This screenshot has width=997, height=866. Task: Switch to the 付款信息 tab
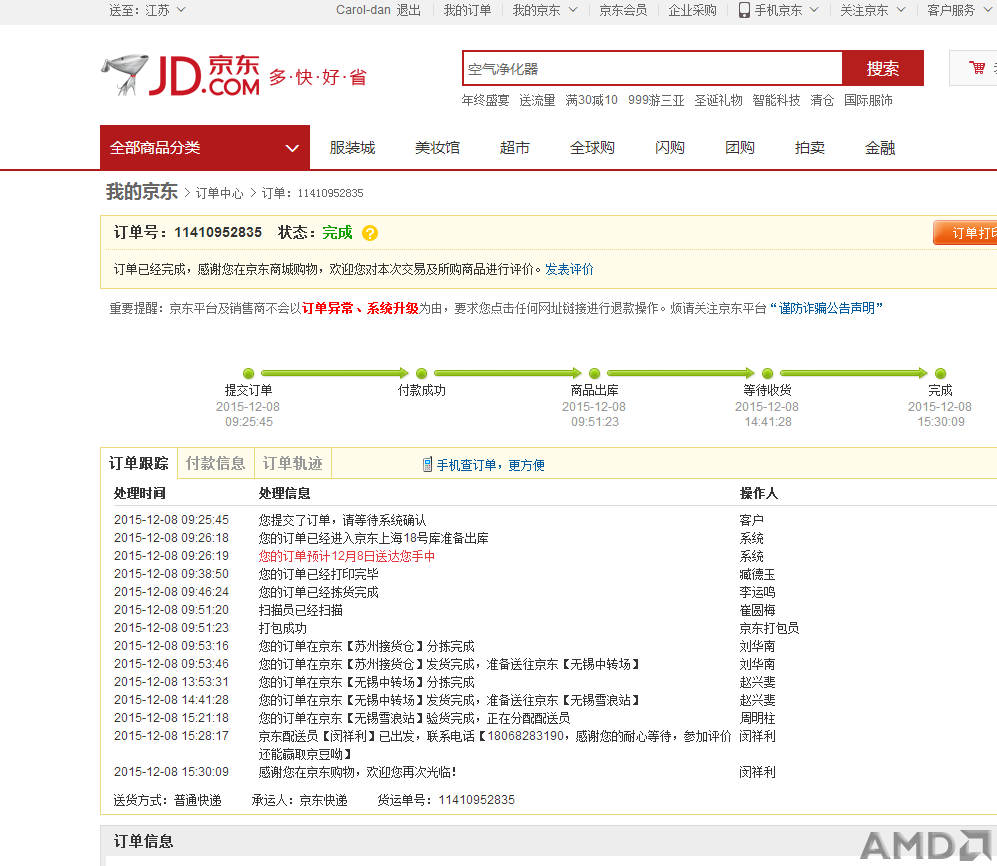216,464
